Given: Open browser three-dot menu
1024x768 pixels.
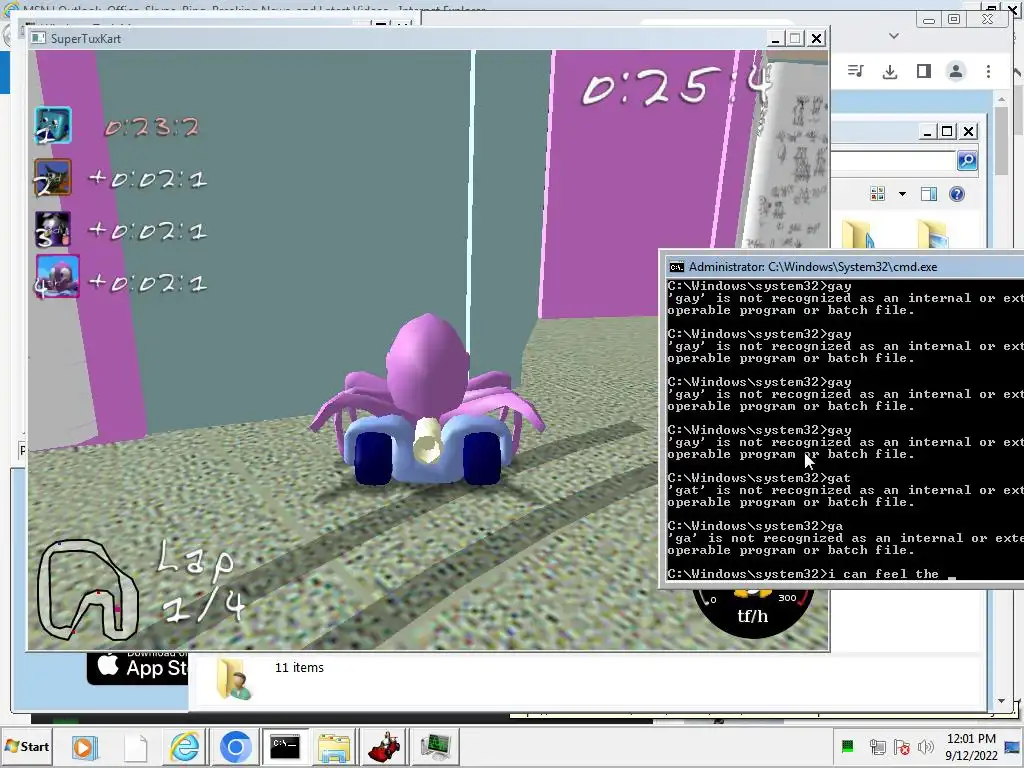Looking at the screenshot, I should coord(988,71).
